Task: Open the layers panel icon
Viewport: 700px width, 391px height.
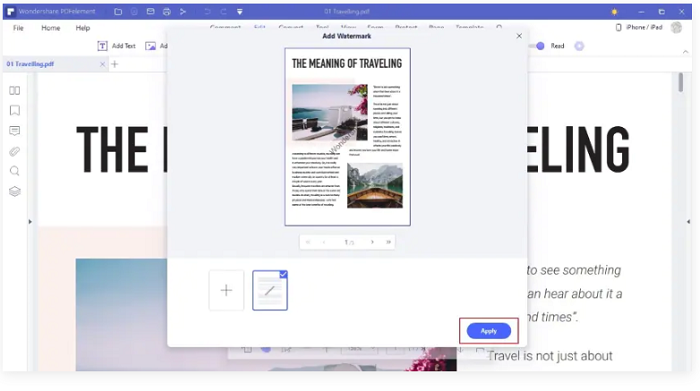Action: [15, 191]
